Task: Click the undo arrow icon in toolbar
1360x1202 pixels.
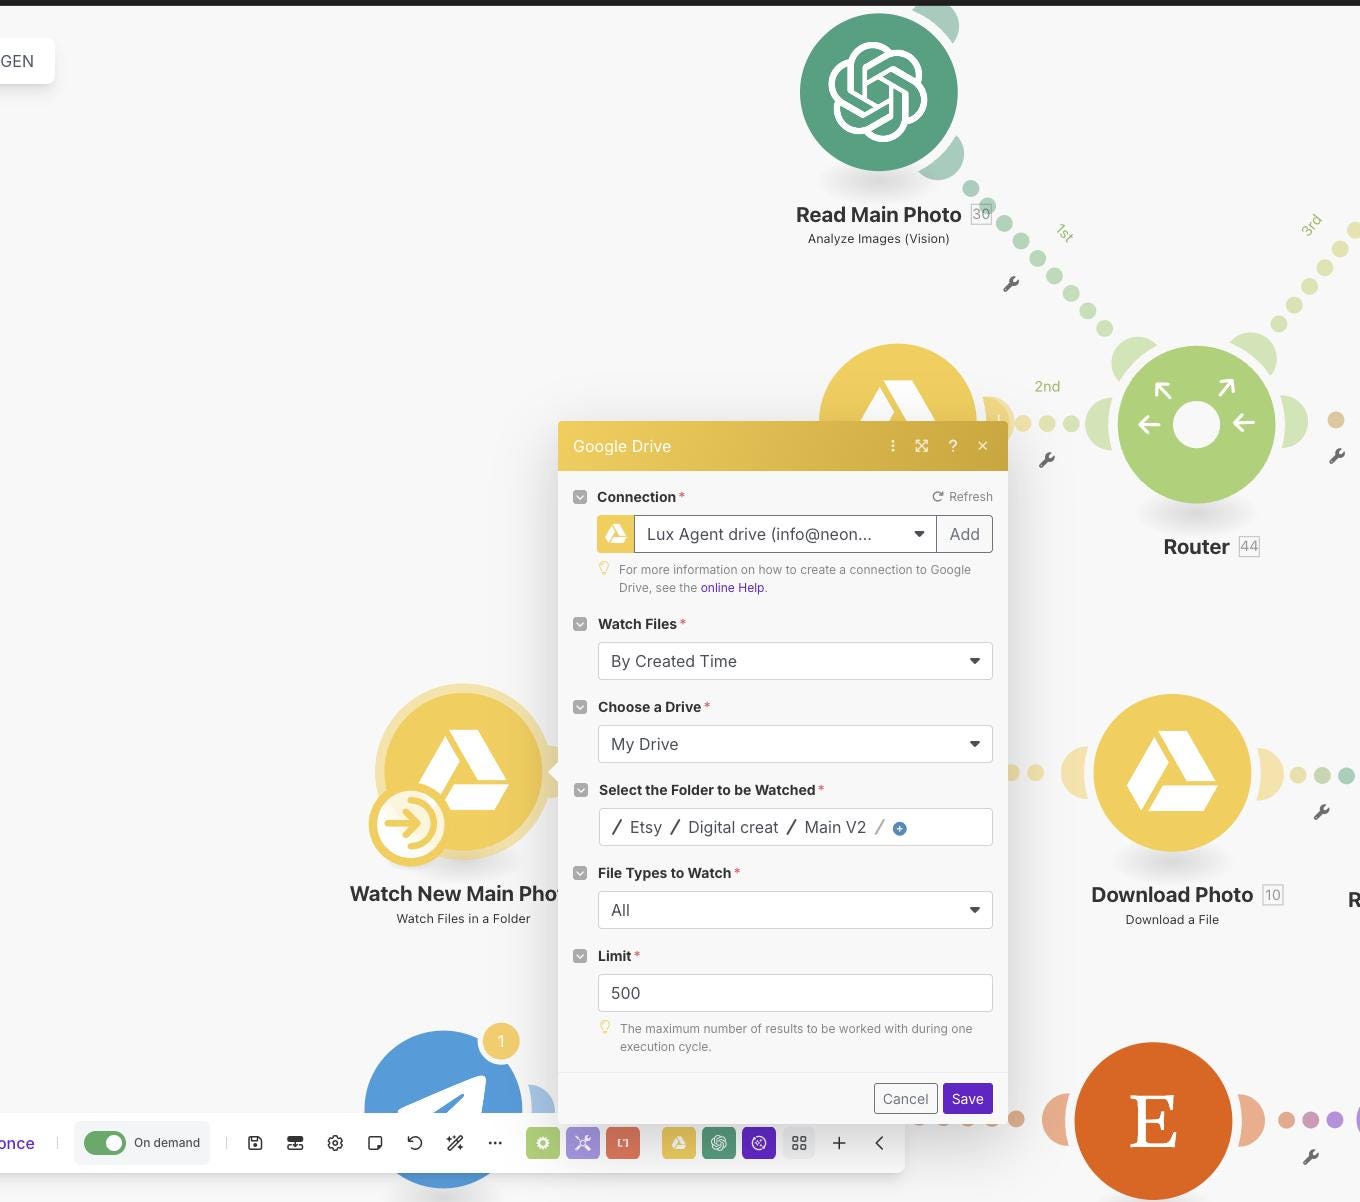Action: [x=415, y=1143]
